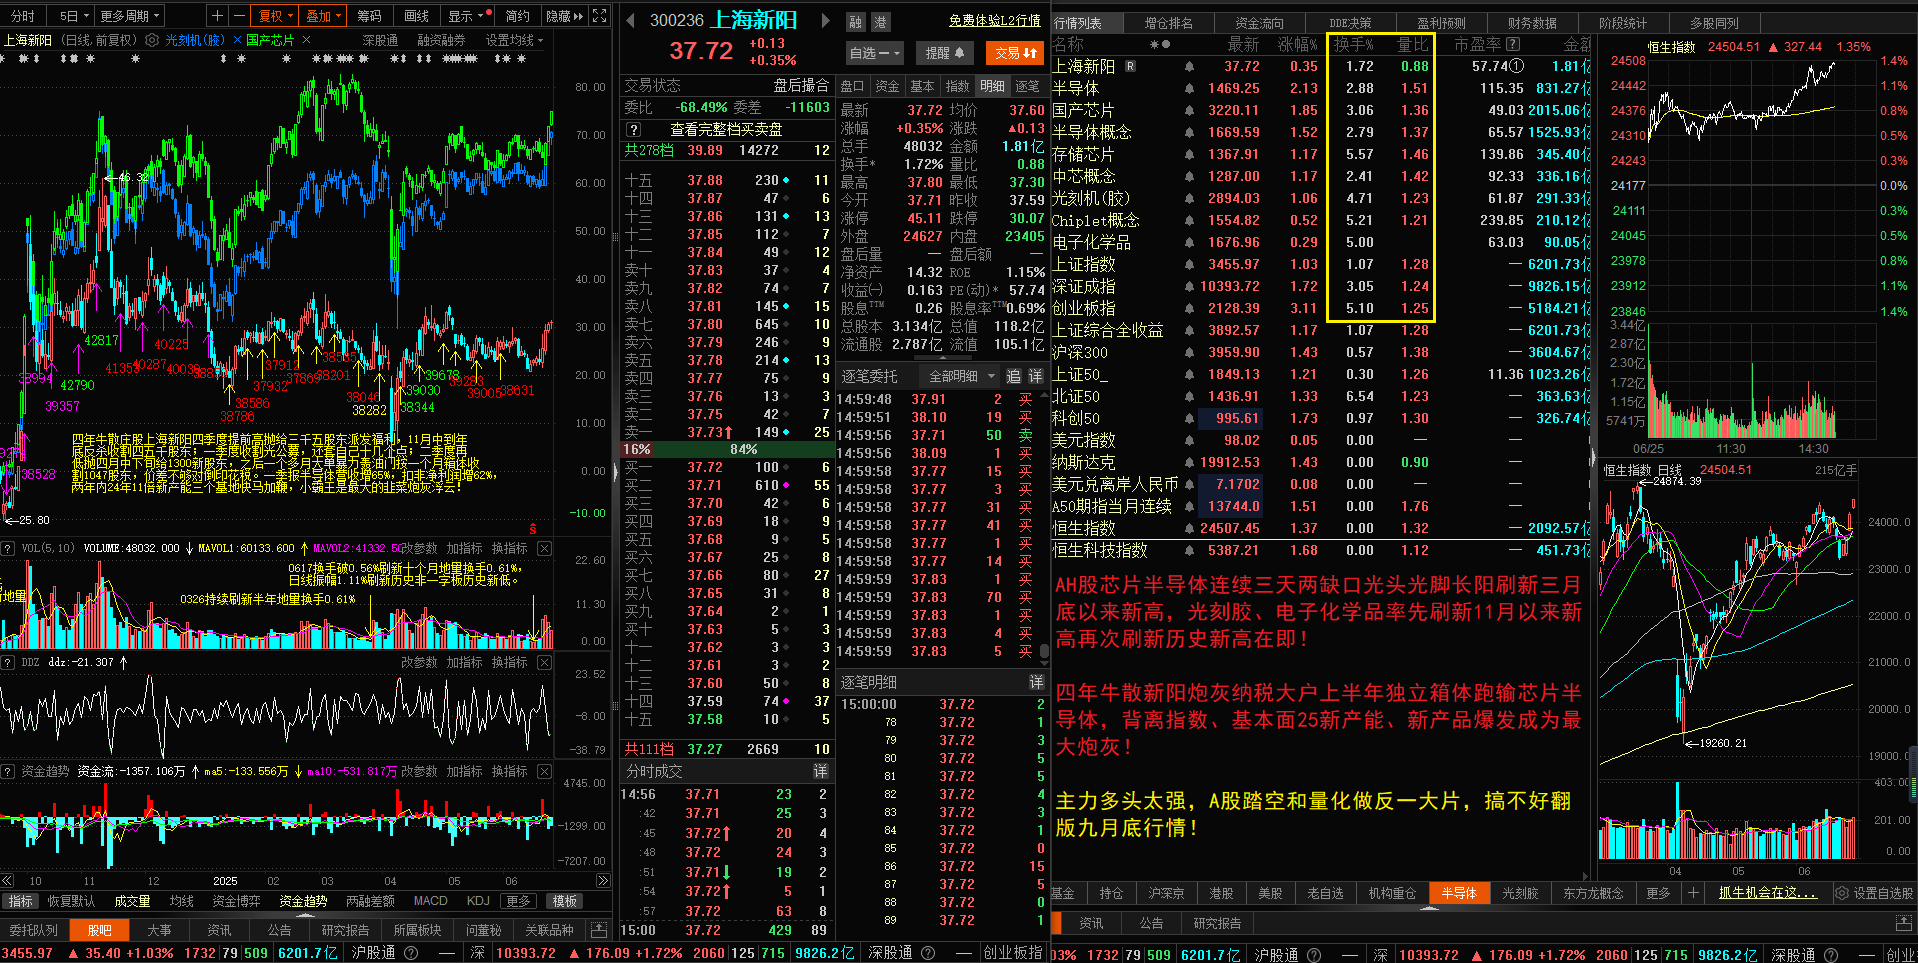
Task: Open 更多周期 dropdown
Action: click(130, 16)
